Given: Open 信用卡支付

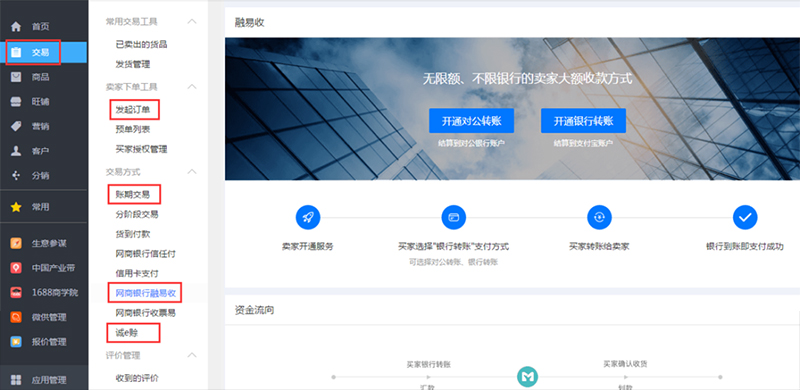Looking at the screenshot, I should 137,274.
